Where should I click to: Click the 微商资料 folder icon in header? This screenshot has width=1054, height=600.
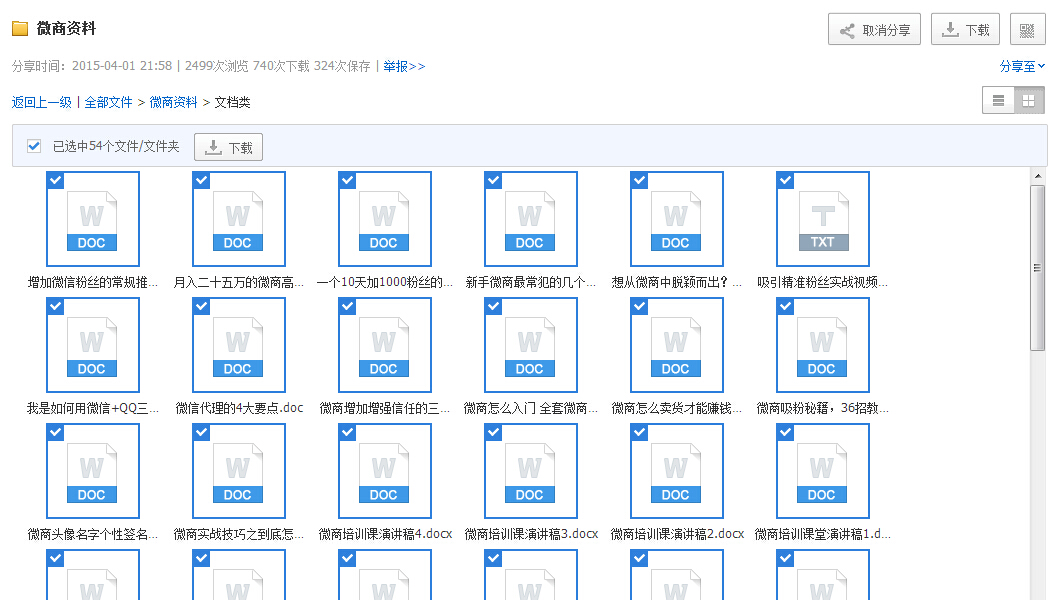coord(19,28)
